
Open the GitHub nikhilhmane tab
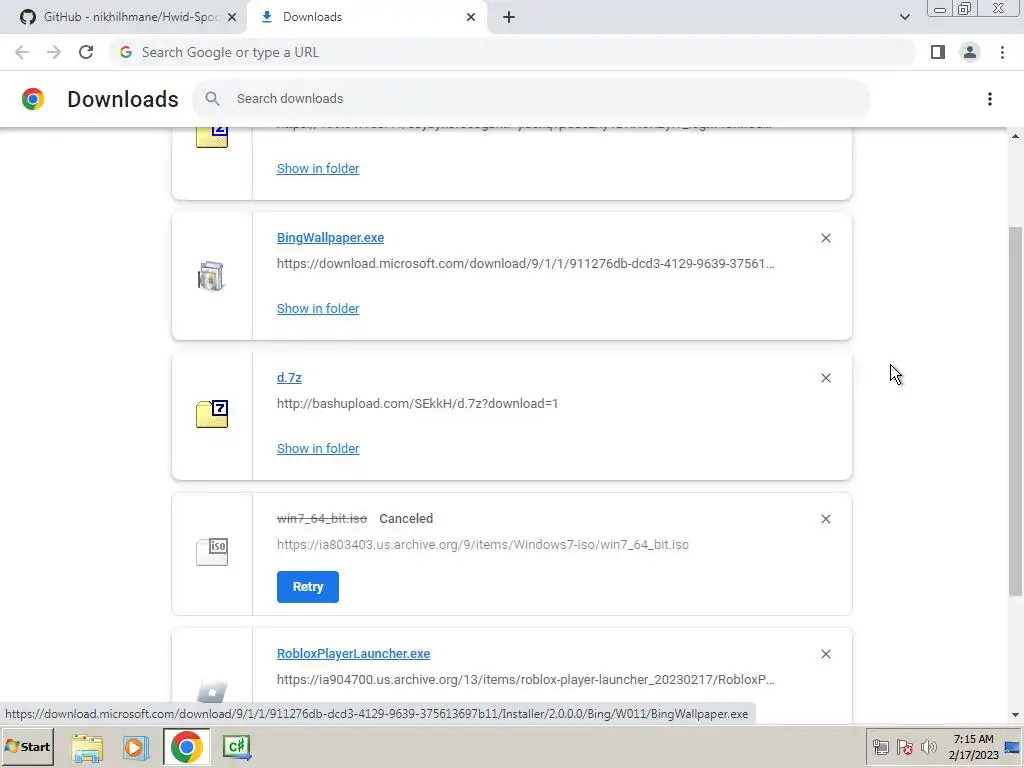(x=124, y=17)
